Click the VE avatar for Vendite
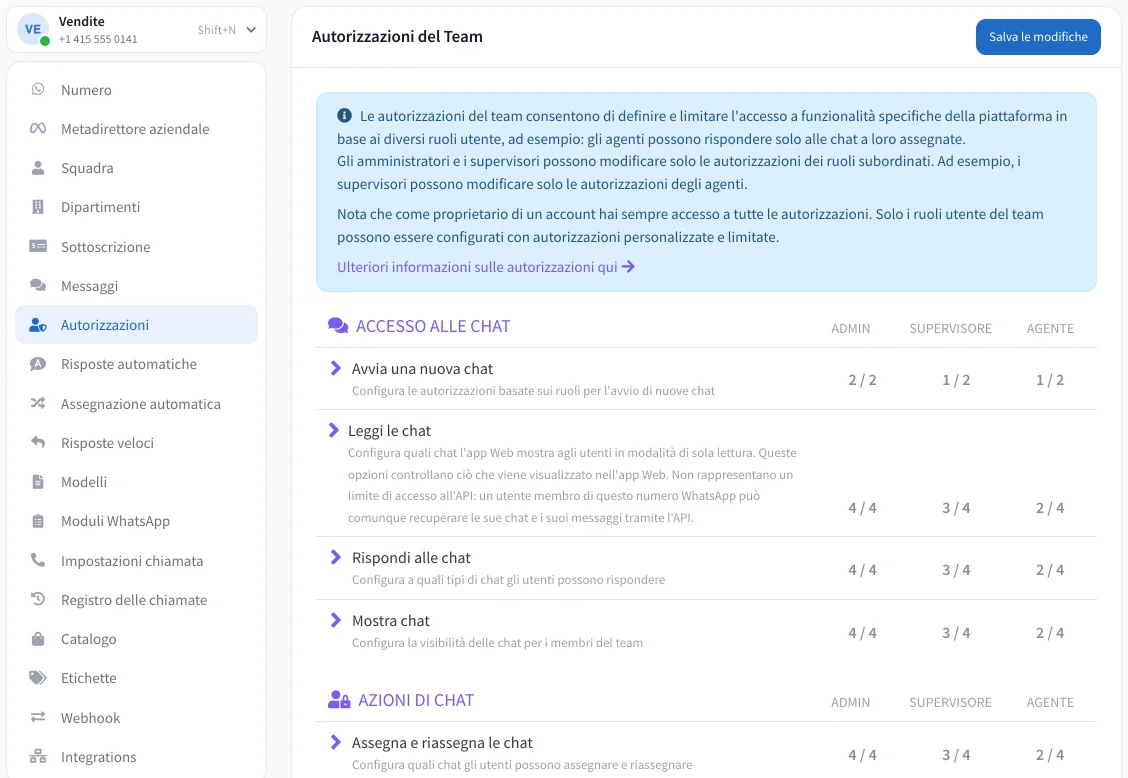 coord(33,30)
